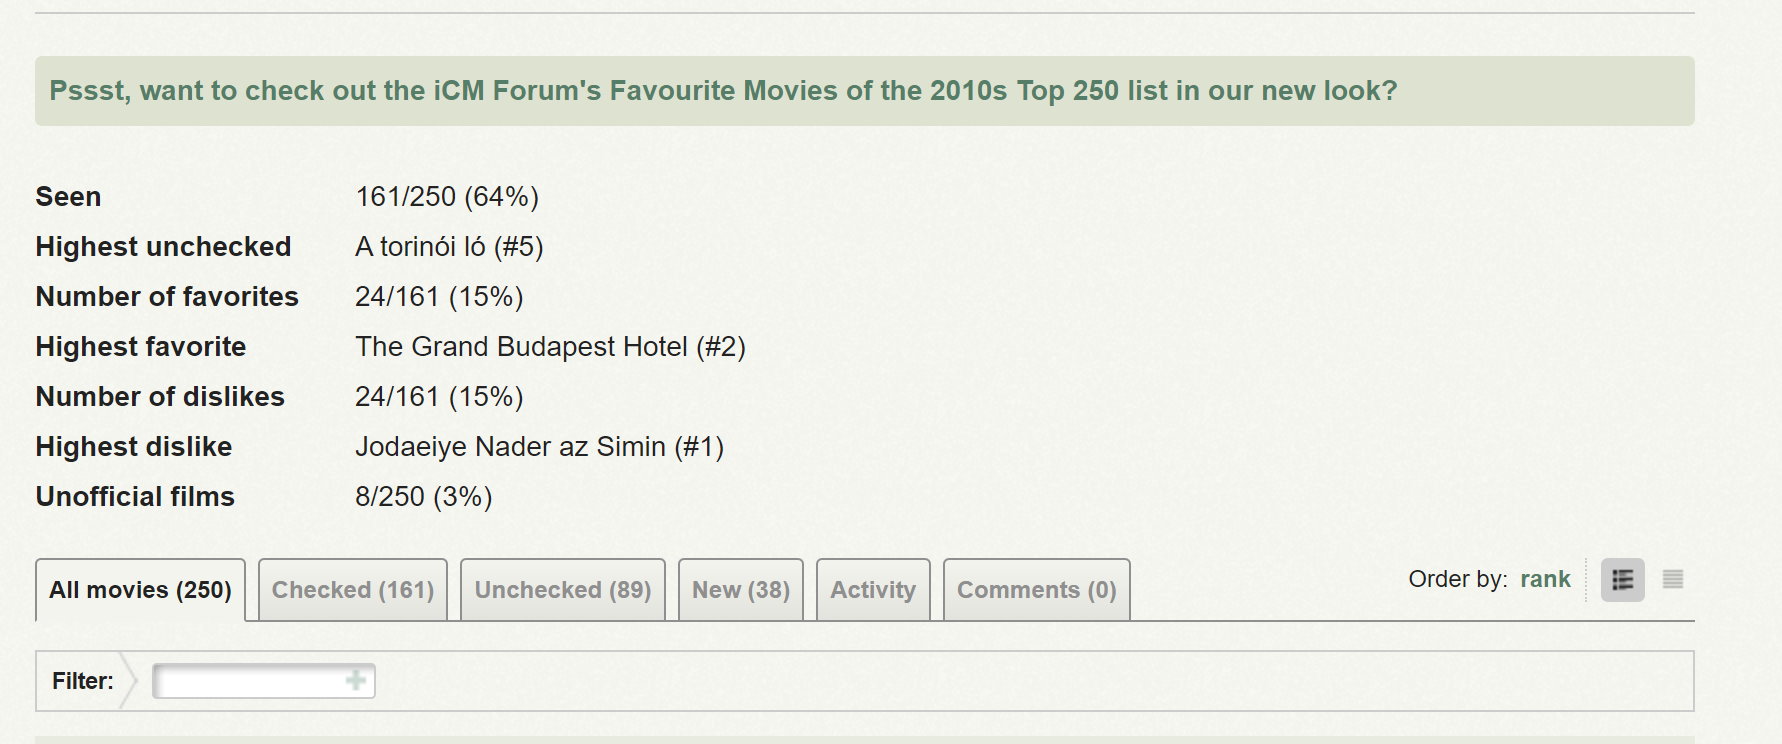Image resolution: width=1782 pixels, height=744 pixels.
Task: Click the Filter: label arrow
Action: tap(128, 681)
